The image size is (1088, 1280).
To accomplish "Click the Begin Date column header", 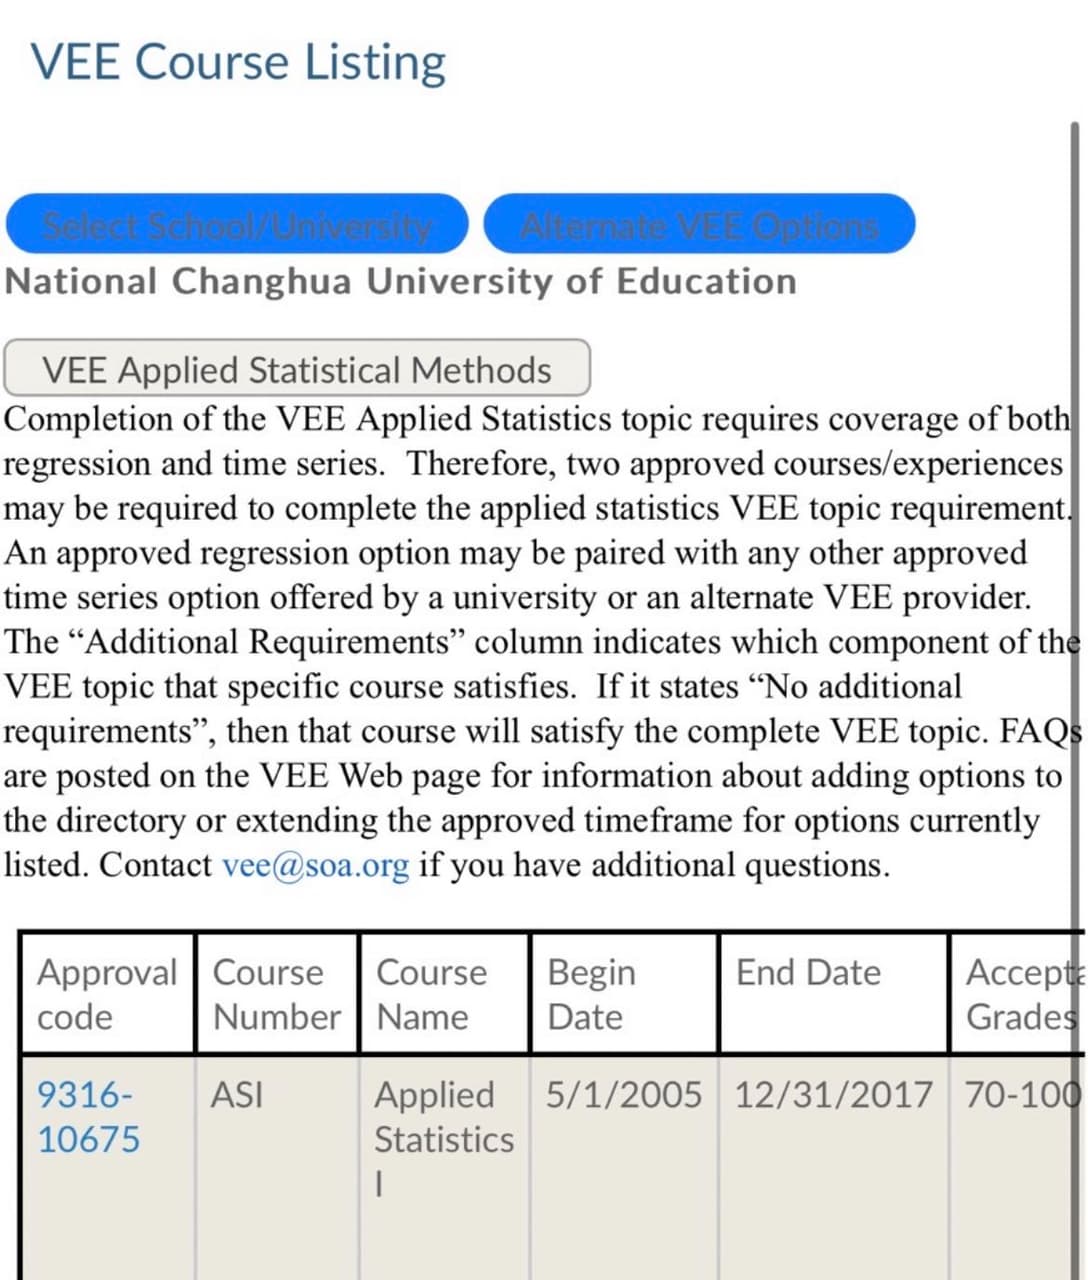I will 591,994.
